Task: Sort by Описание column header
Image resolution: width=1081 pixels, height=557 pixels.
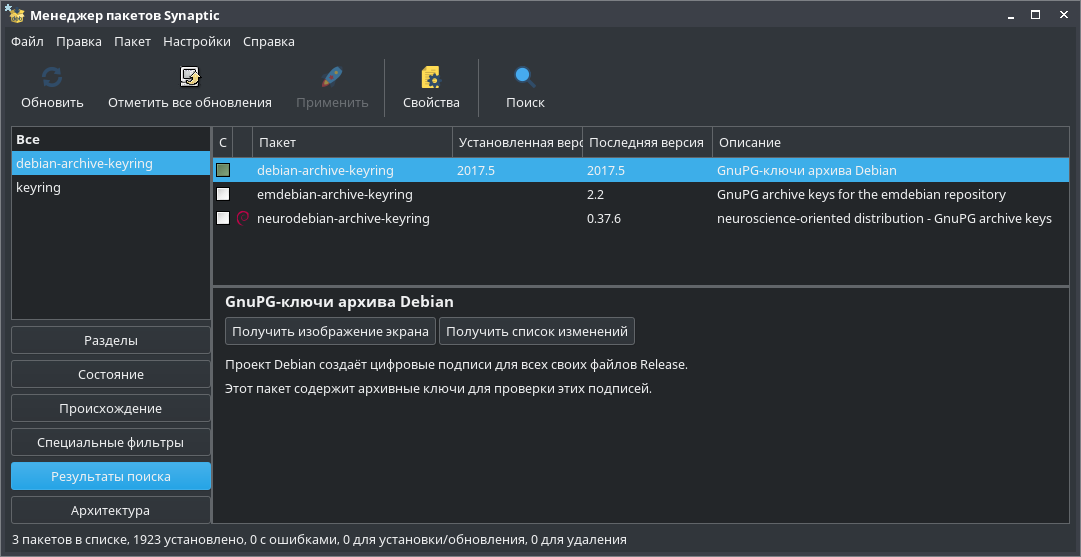Action: (891, 143)
